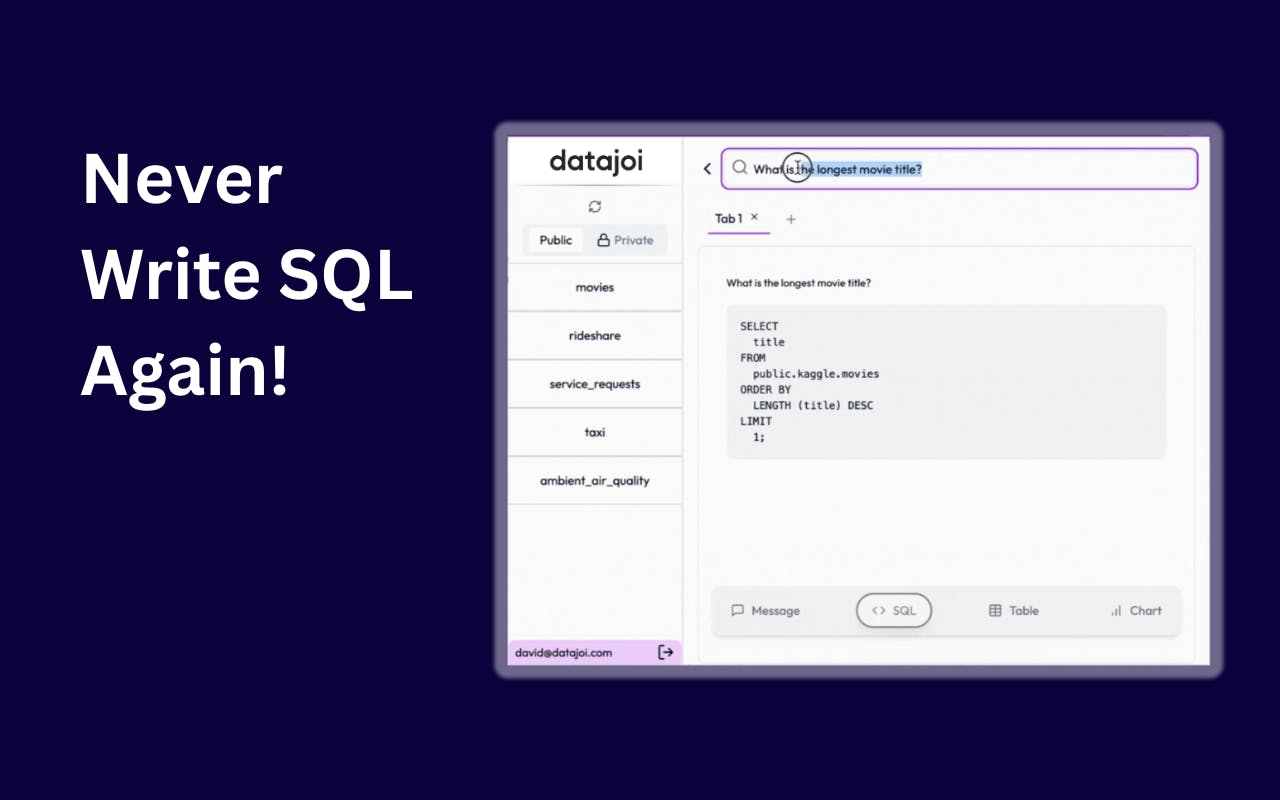Choose the taxi dataset
Image resolution: width=1280 pixels, height=800 pixels.
[x=595, y=432]
